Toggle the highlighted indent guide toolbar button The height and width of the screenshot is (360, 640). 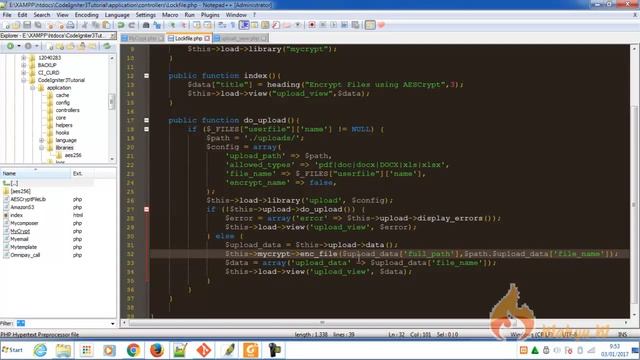tap(244, 25)
